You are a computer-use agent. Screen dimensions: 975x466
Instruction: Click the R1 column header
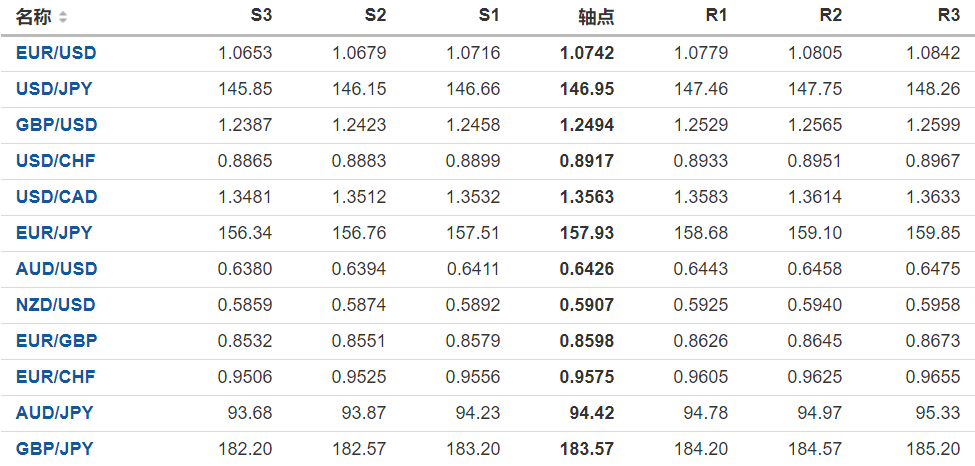716,16
